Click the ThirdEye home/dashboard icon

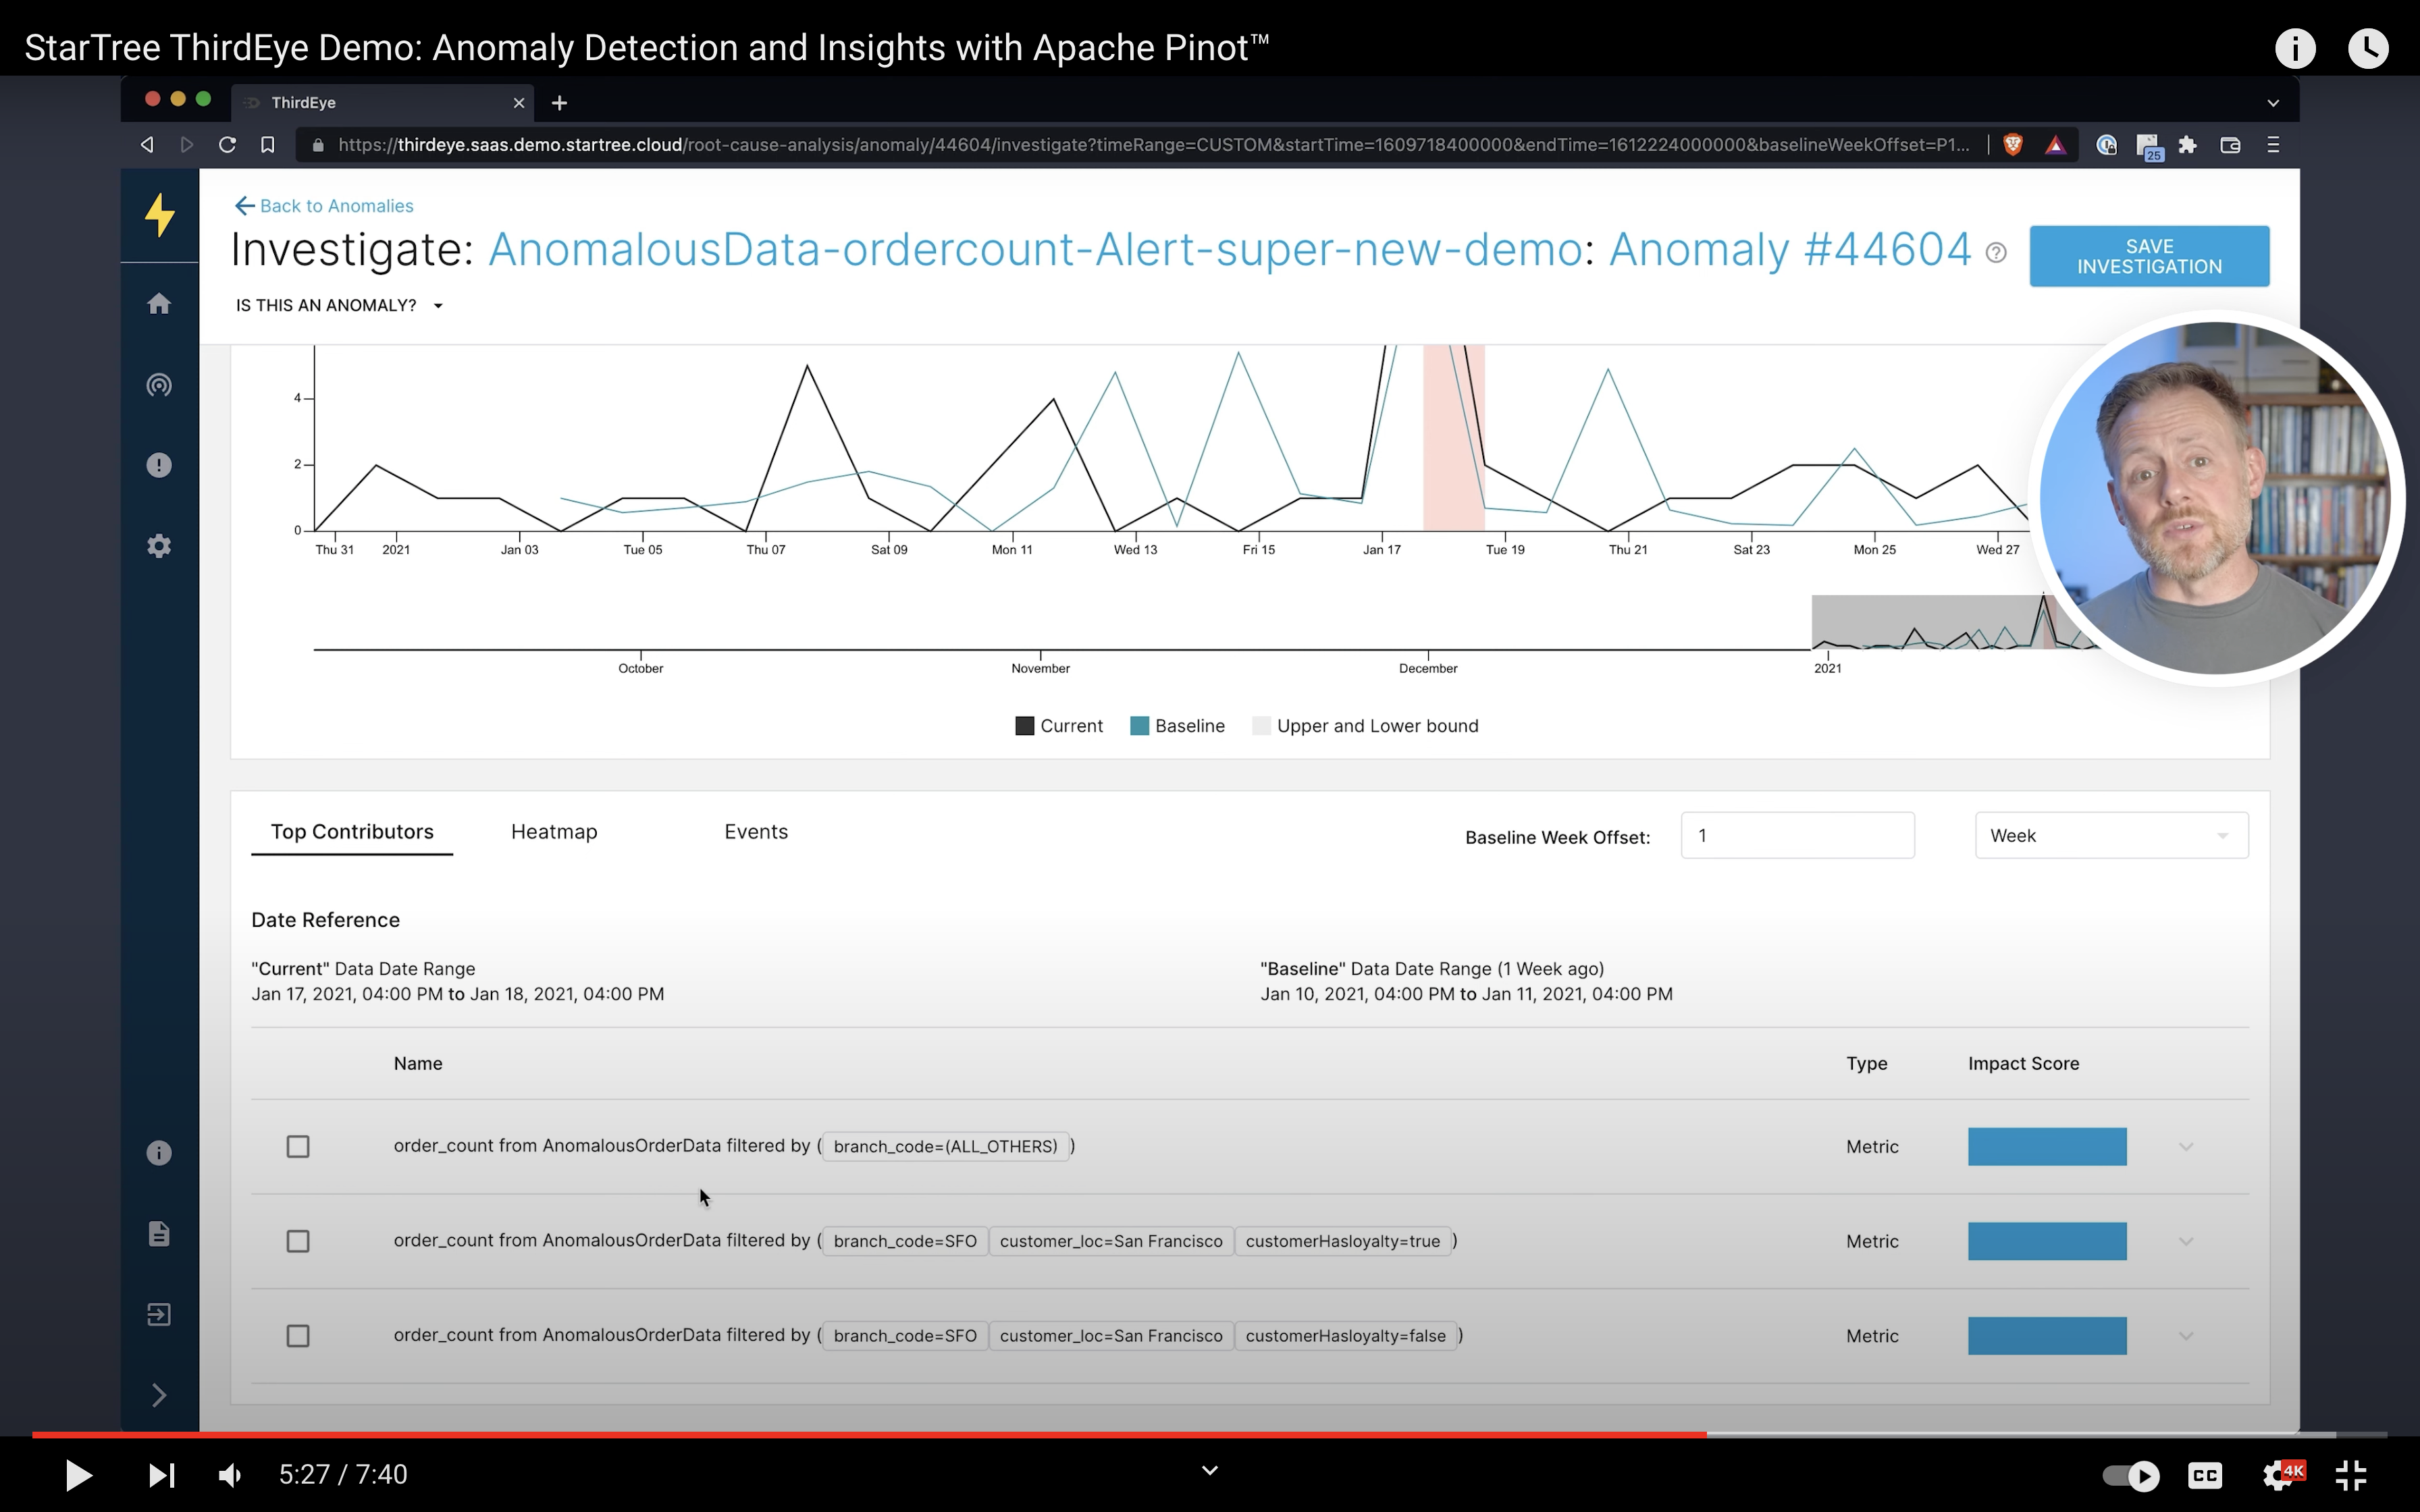(159, 303)
